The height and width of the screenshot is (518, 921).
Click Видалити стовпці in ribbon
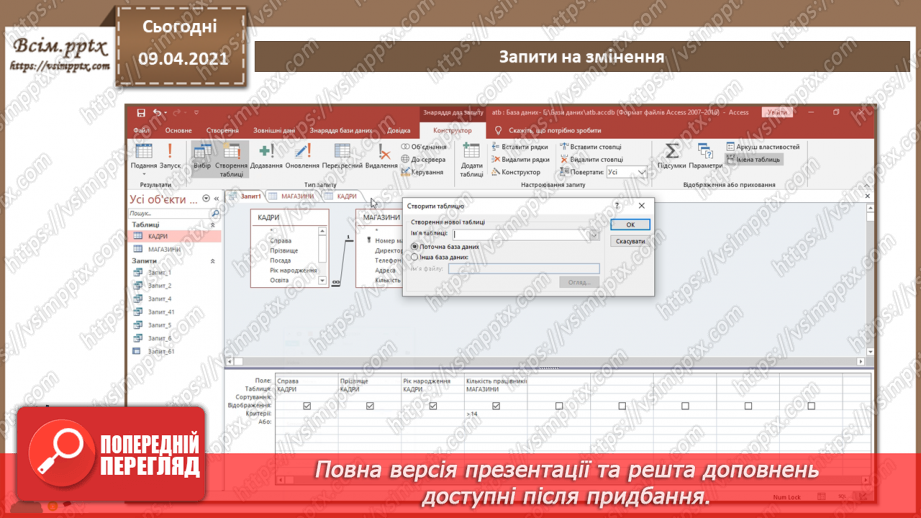(x=591, y=159)
